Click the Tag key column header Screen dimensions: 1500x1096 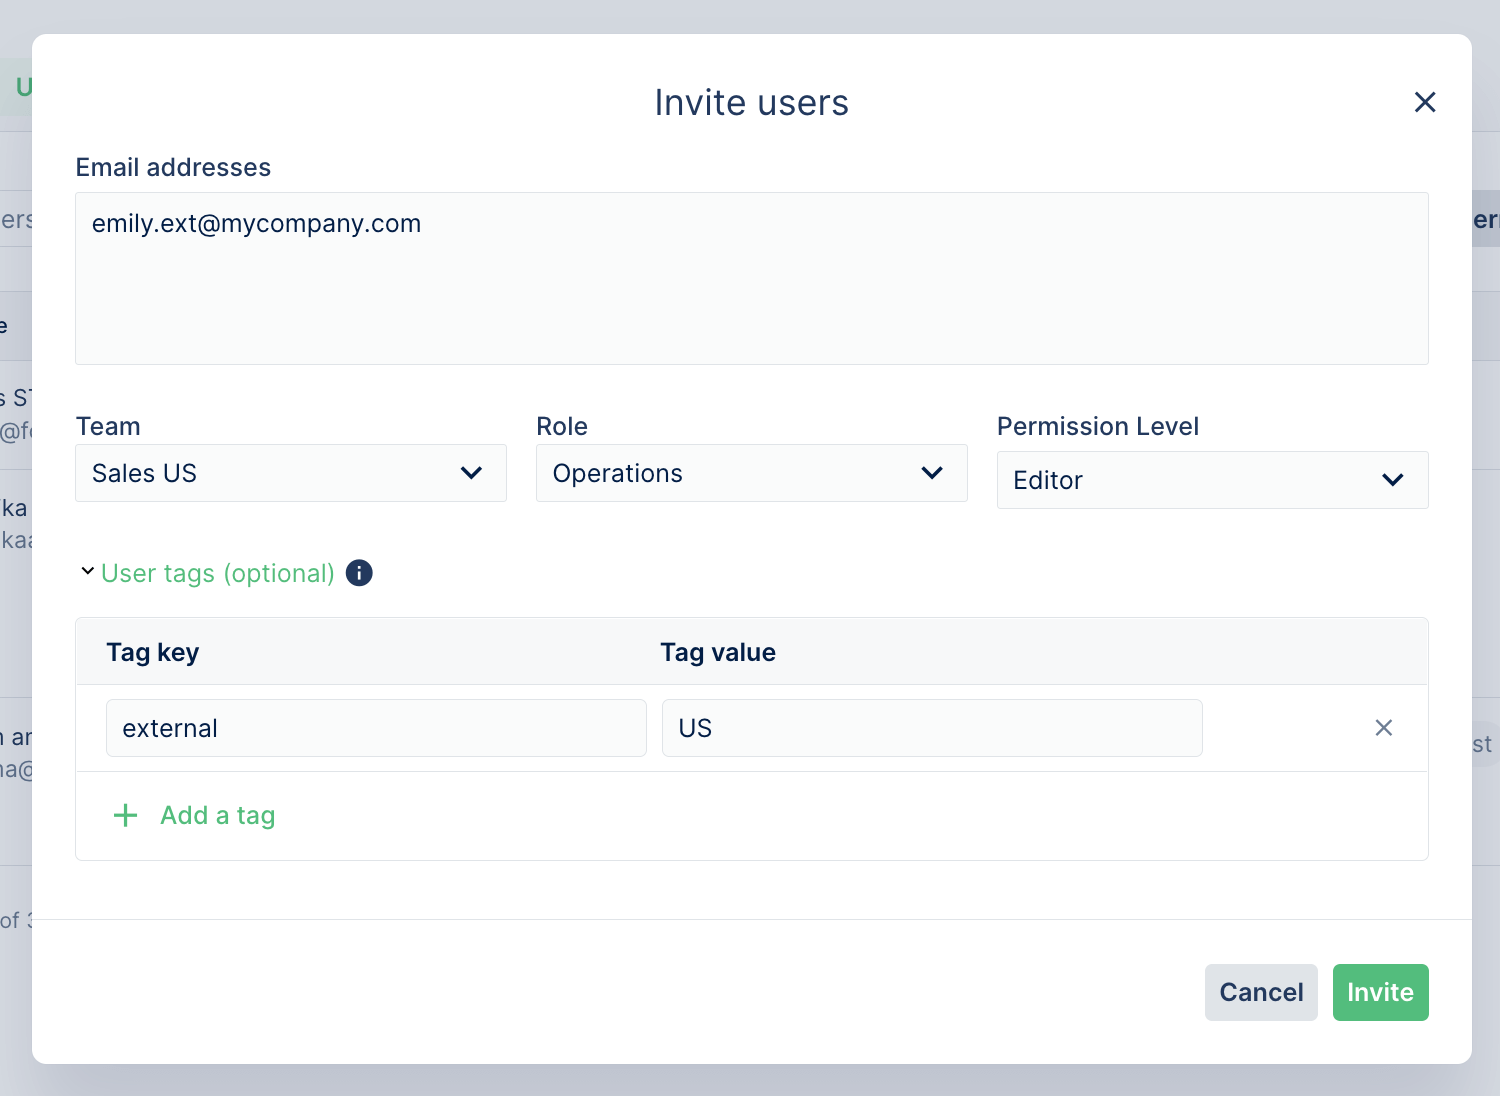click(153, 653)
